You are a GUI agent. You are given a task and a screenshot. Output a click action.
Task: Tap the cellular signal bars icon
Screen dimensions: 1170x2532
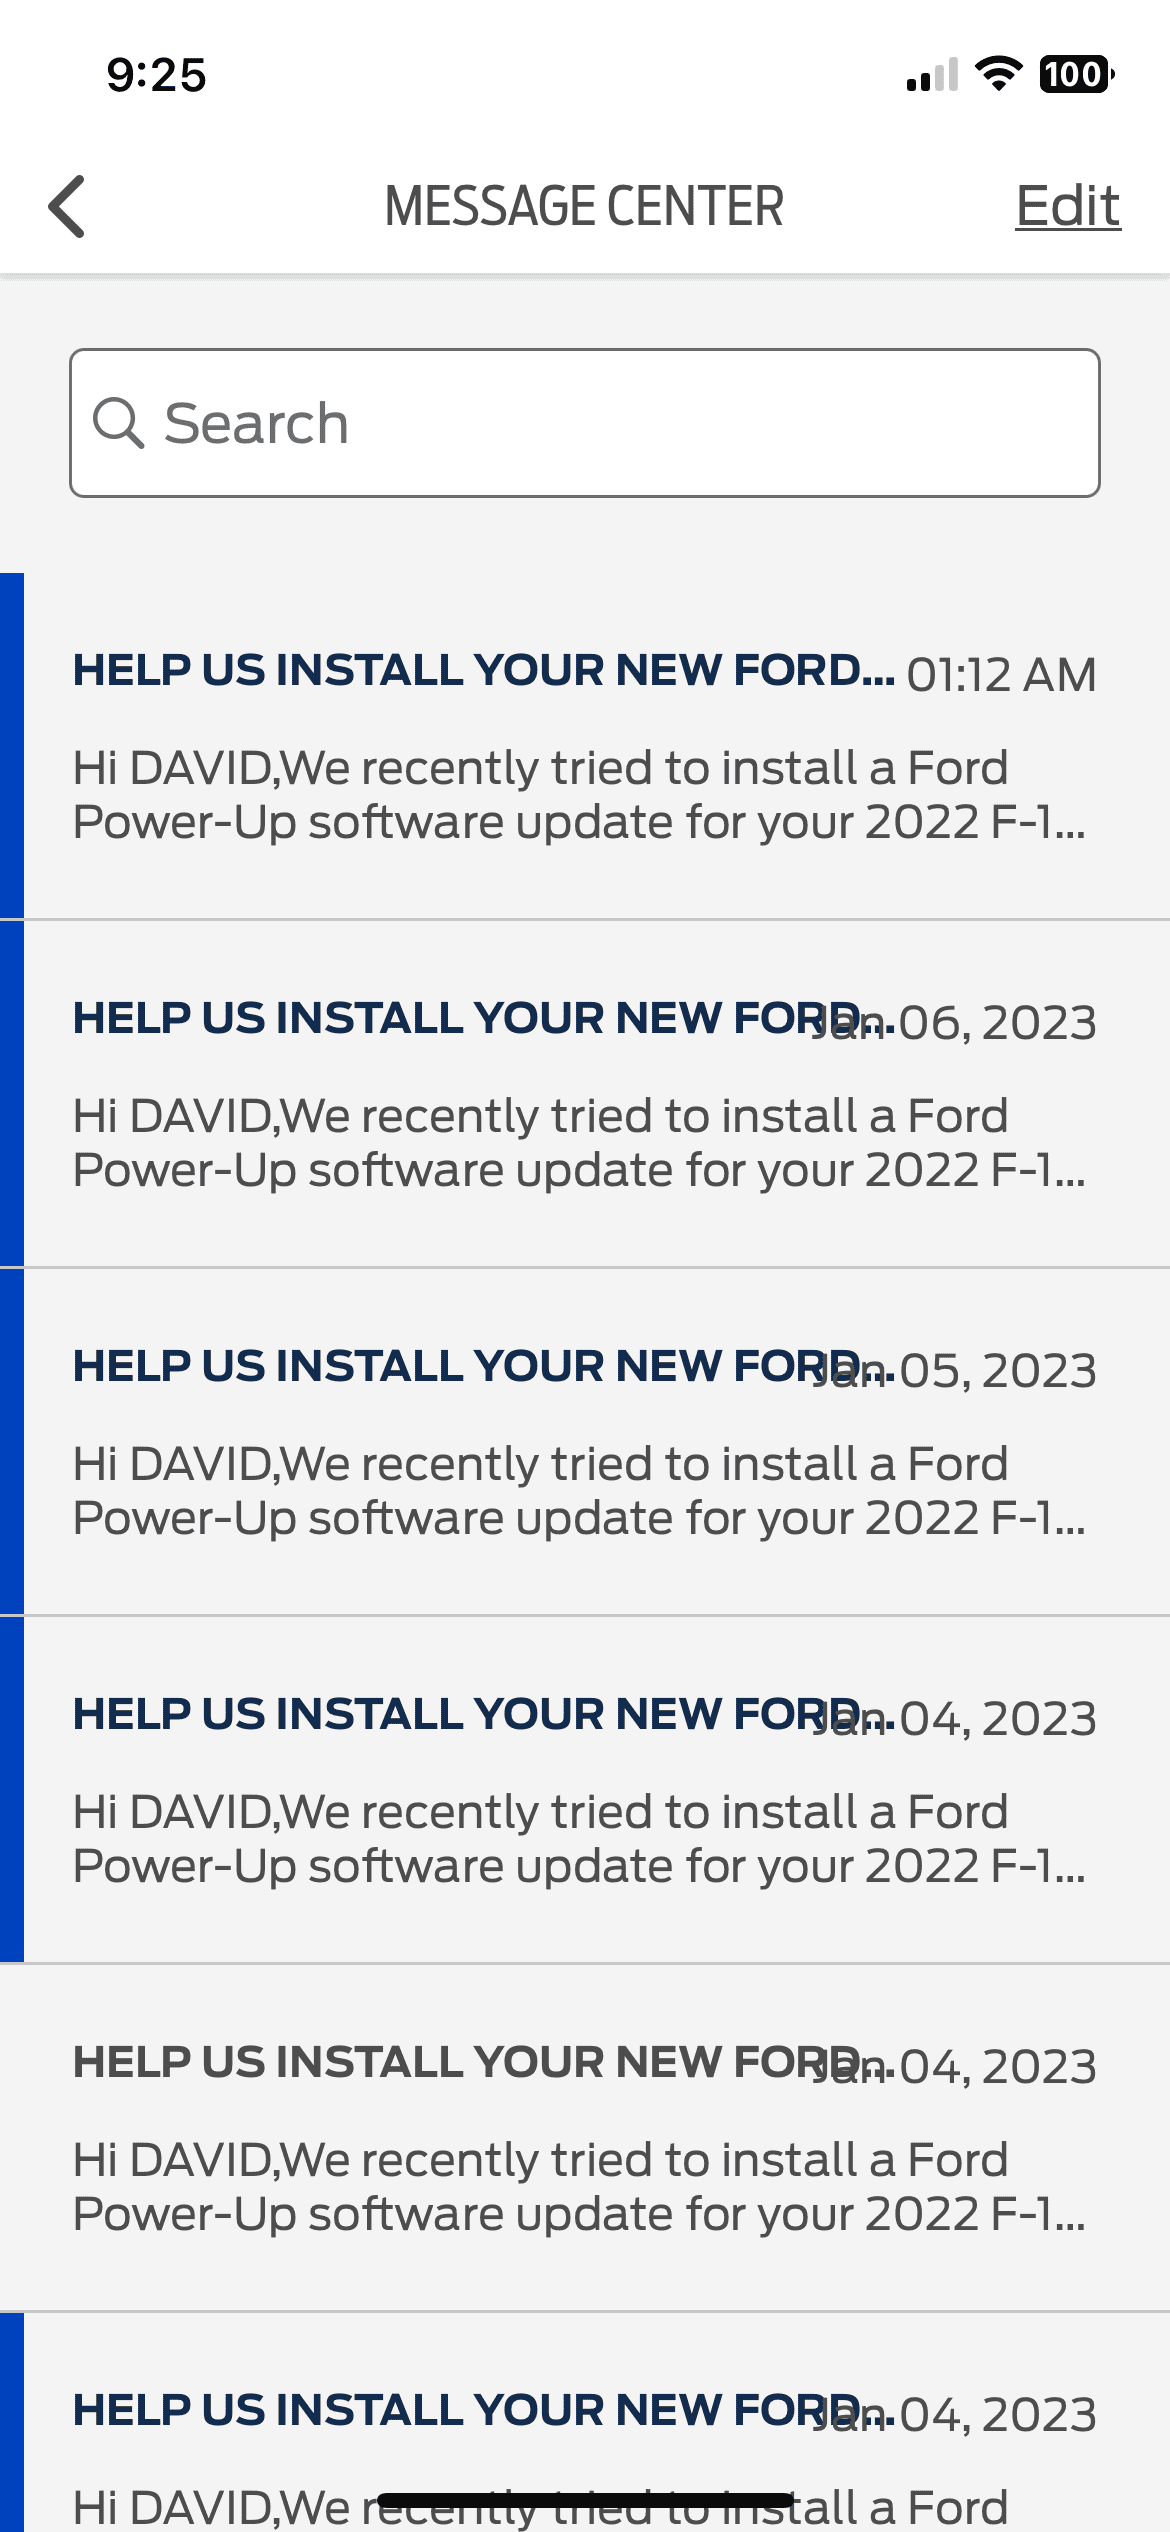[932, 76]
